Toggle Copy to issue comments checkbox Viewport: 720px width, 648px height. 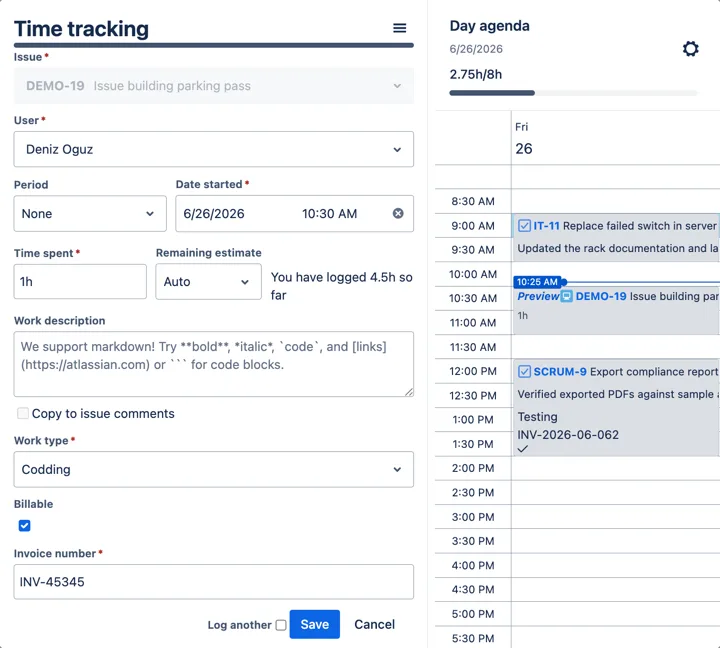(x=22, y=413)
